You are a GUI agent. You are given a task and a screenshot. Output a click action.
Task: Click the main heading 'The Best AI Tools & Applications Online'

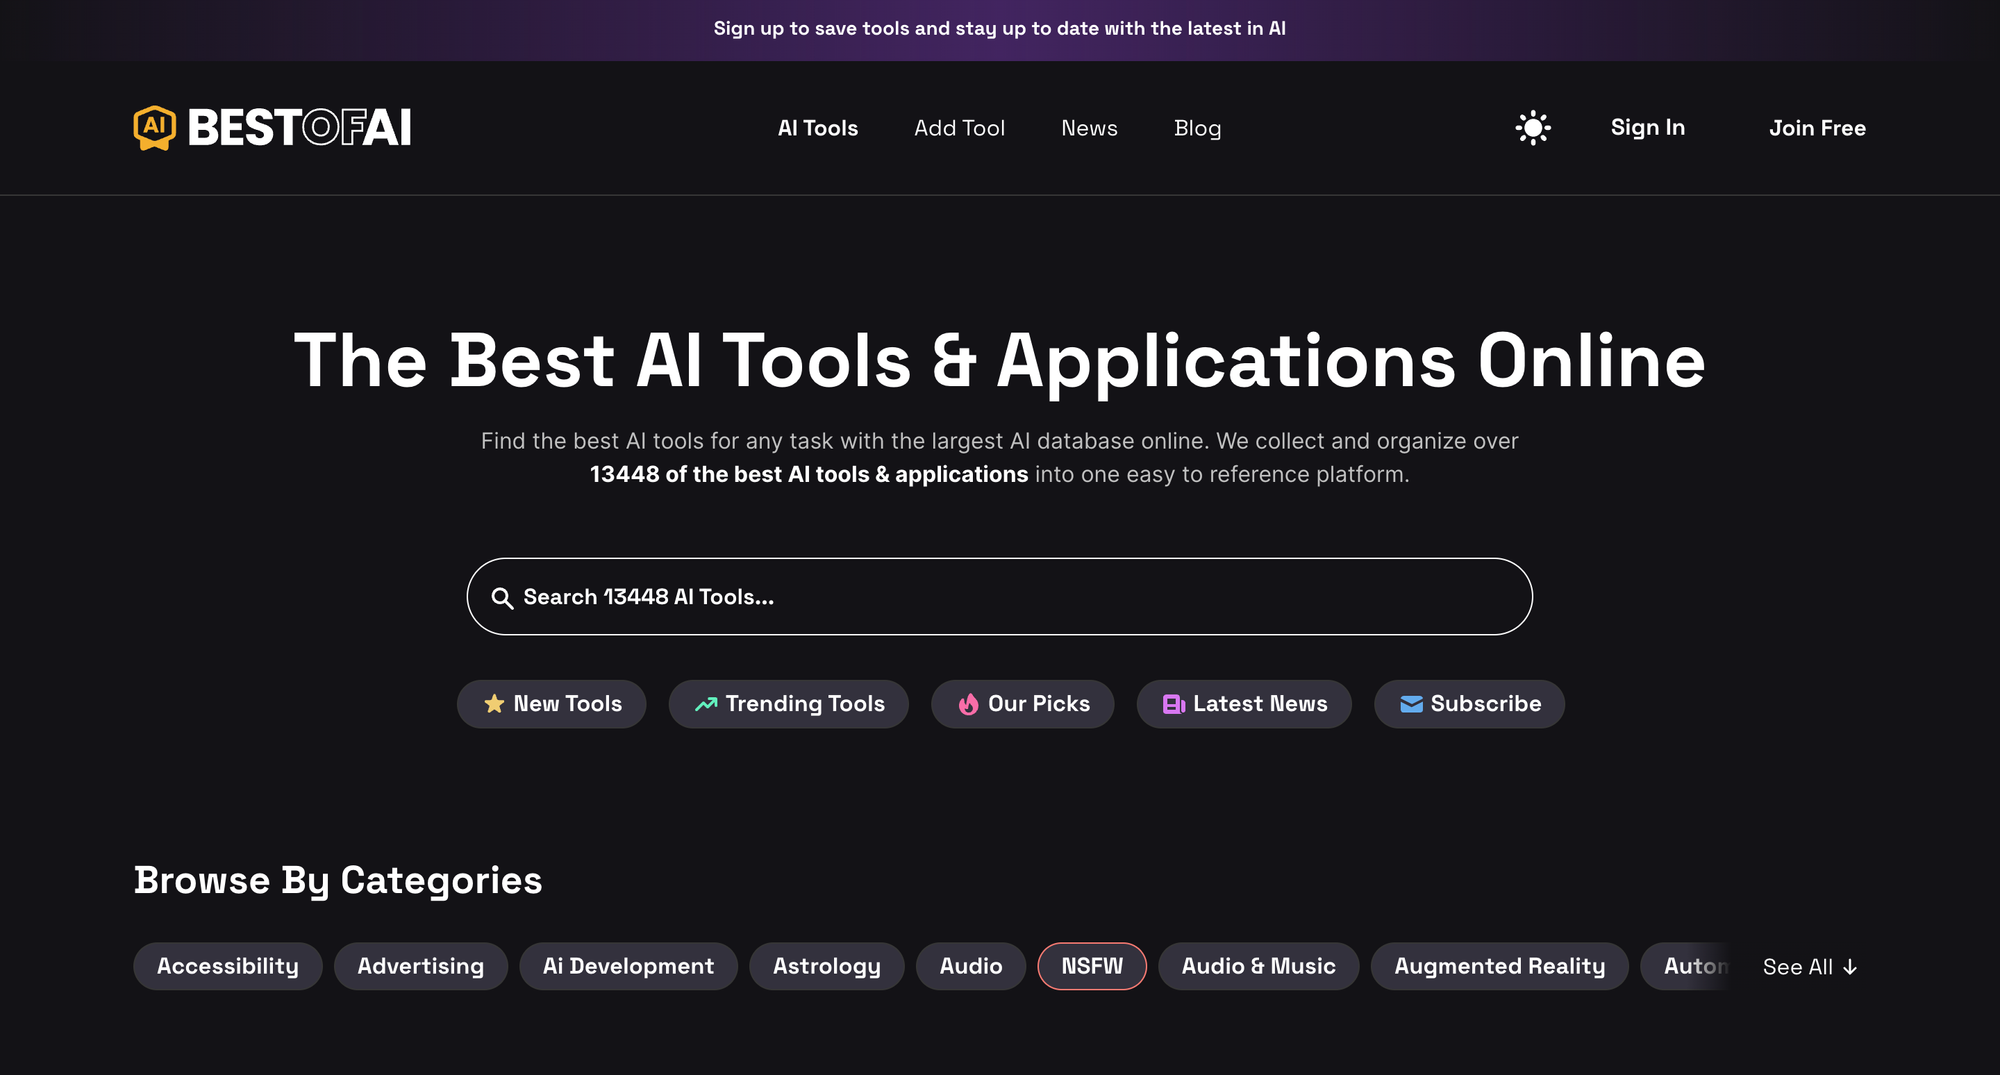(1000, 361)
